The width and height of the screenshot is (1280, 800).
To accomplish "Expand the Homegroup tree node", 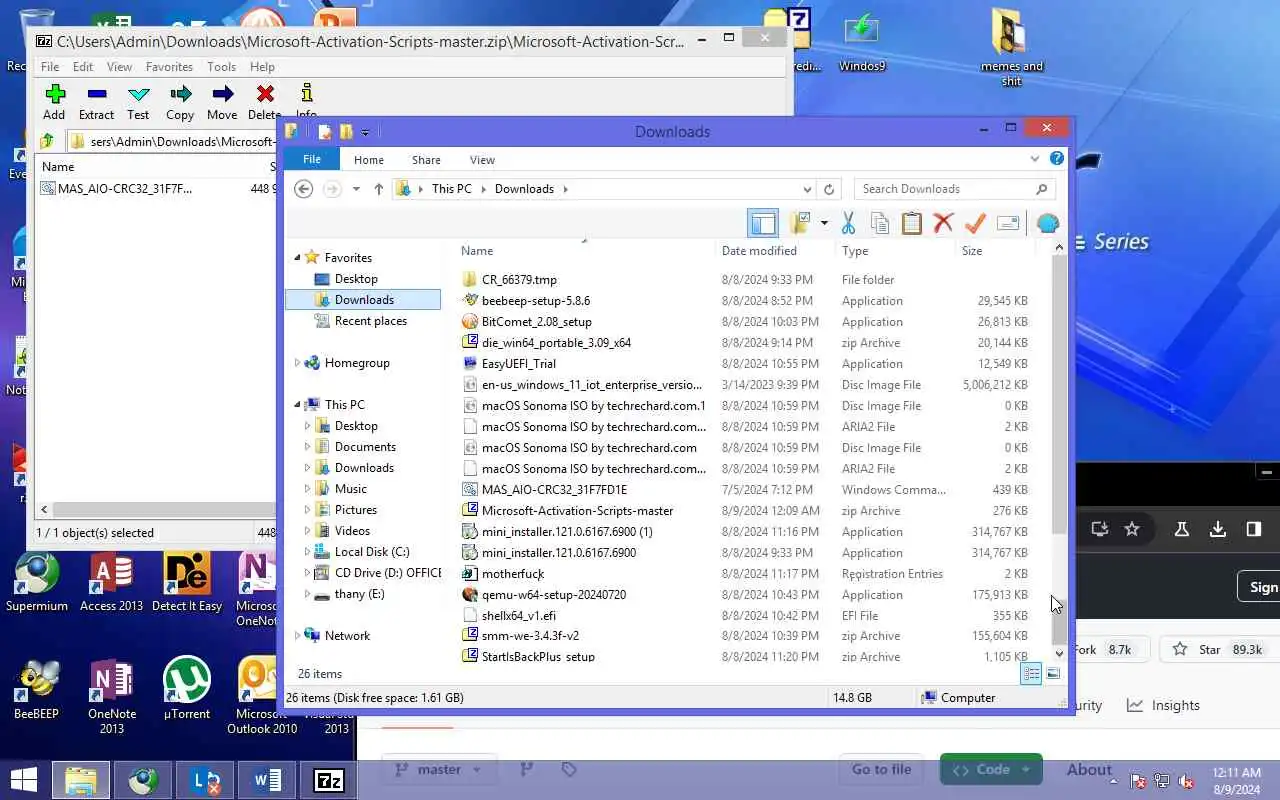I will coord(297,363).
